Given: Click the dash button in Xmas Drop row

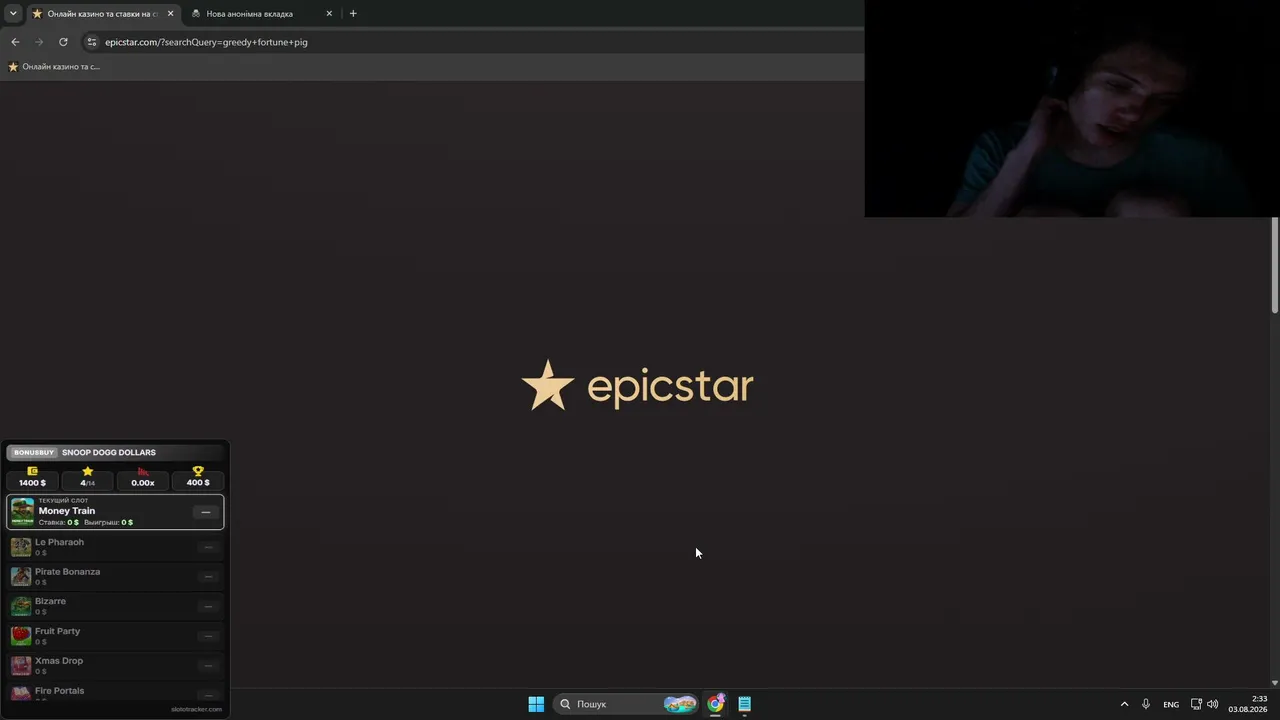Looking at the screenshot, I should 208,666.
